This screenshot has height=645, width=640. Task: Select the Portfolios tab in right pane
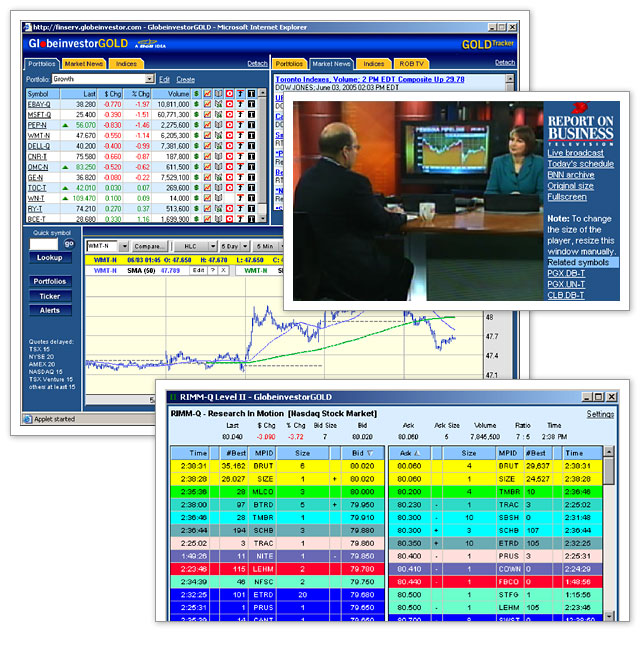[x=289, y=64]
